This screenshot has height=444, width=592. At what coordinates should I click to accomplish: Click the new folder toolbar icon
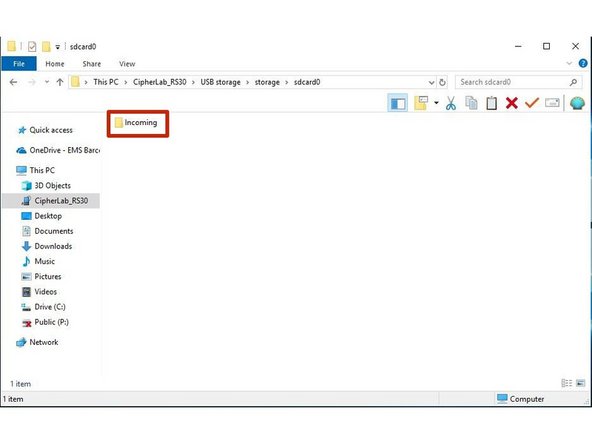(421, 103)
